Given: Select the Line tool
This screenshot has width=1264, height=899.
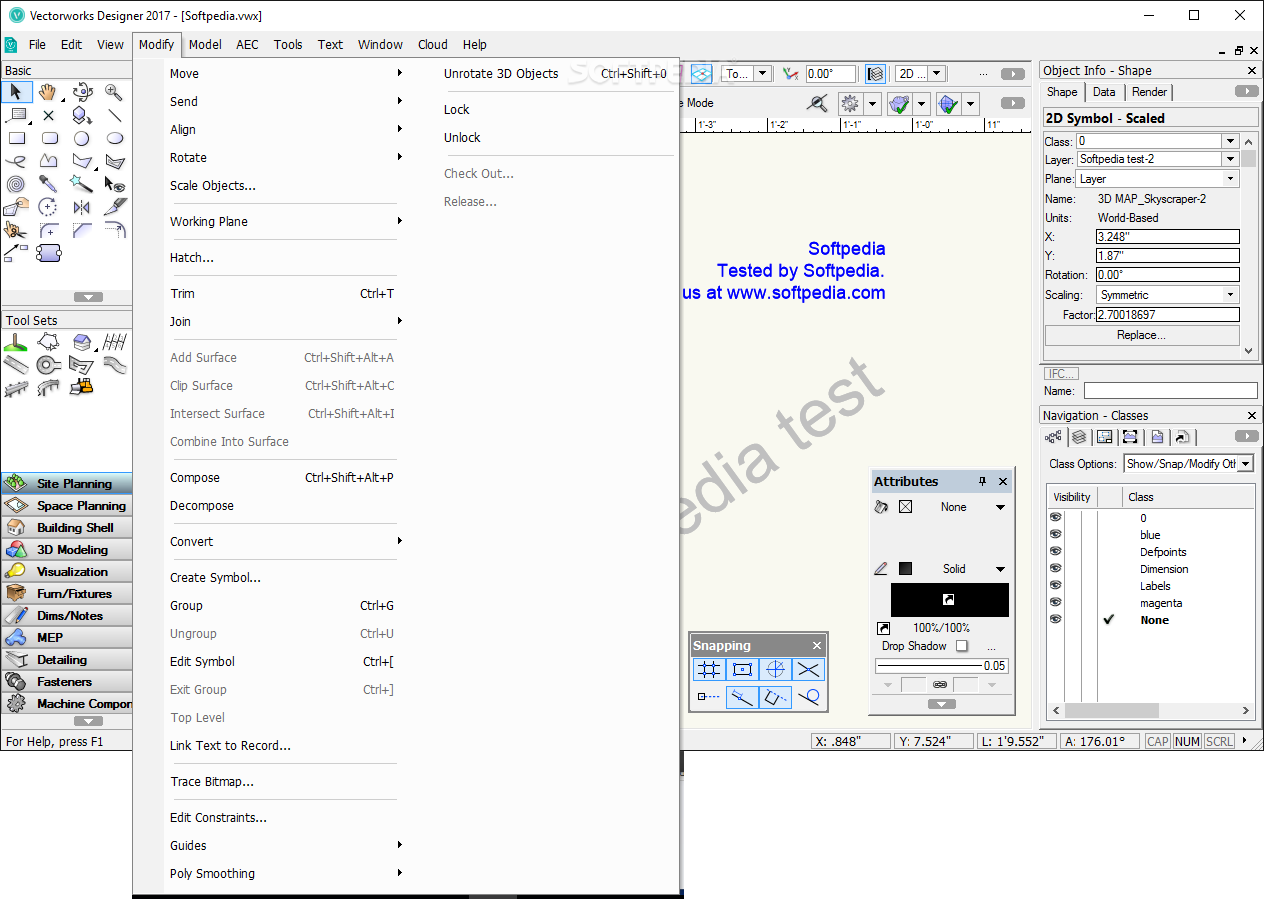Looking at the screenshot, I should pos(115,115).
